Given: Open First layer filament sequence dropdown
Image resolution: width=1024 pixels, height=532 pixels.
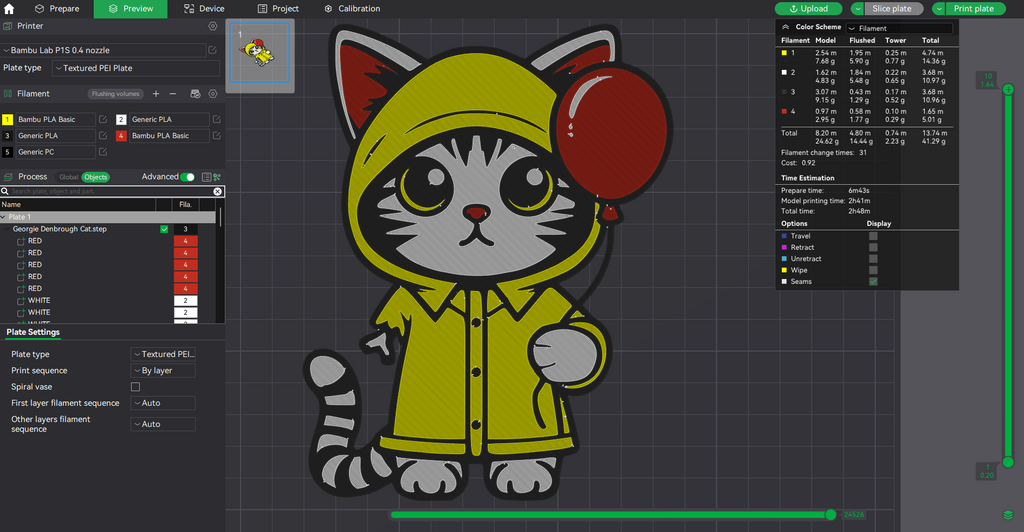Looking at the screenshot, I should [163, 403].
